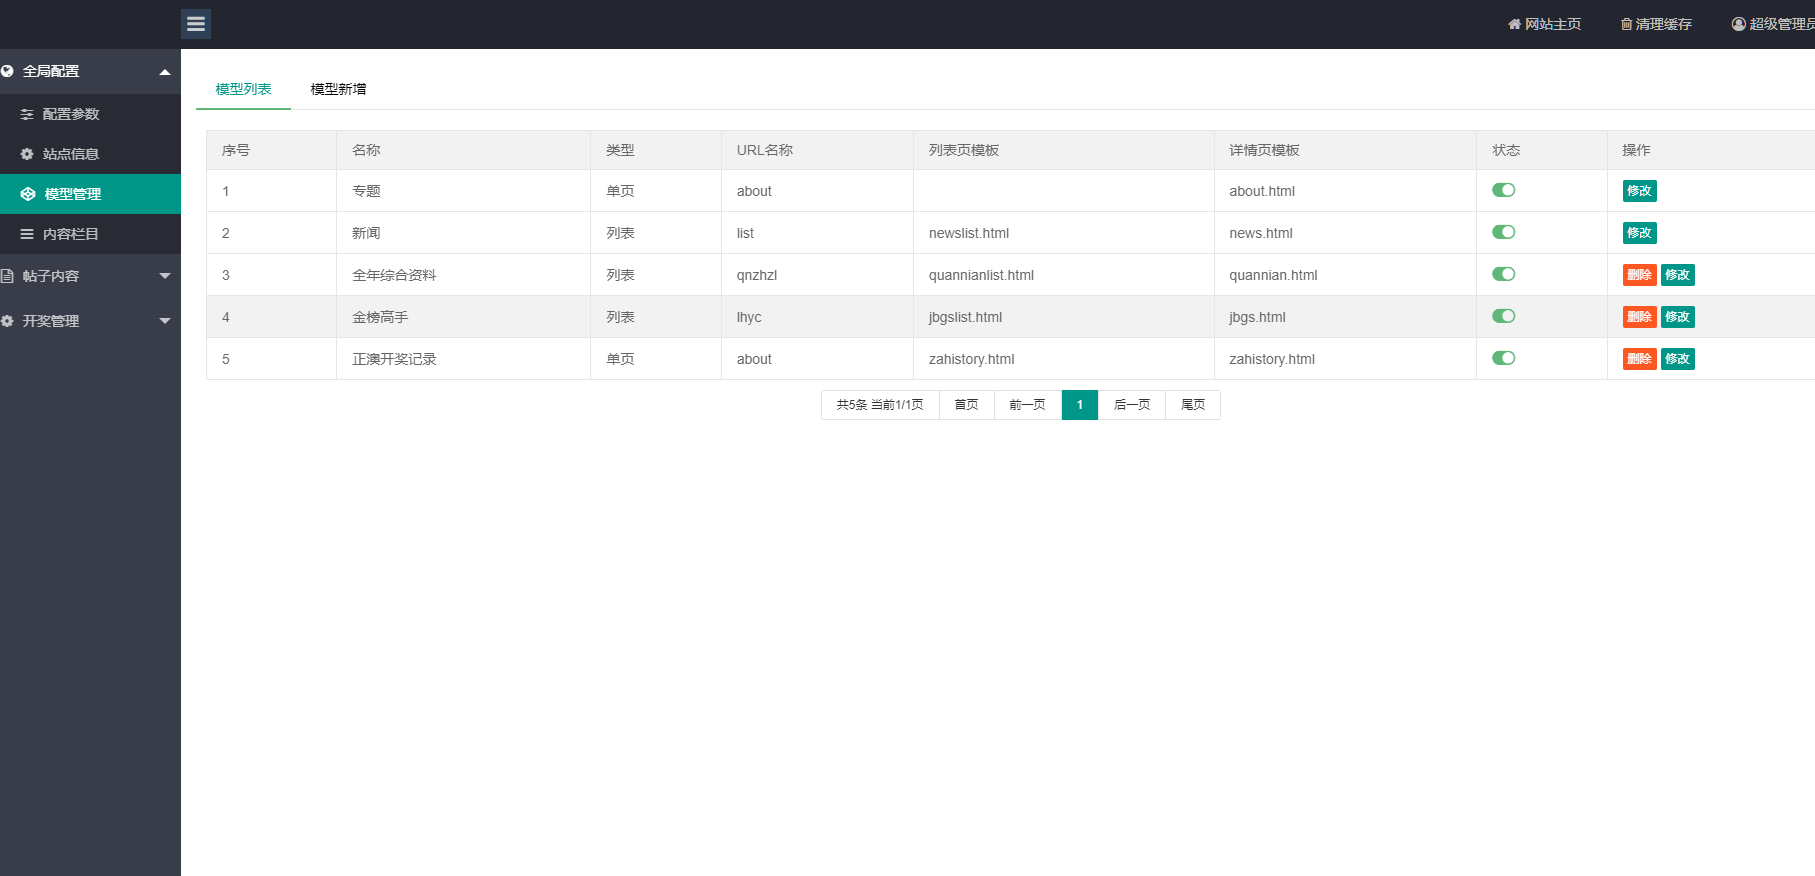Toggle status switch for 金榜高手 row
The image size is (1815, 876).
(x=1504, y=316)
